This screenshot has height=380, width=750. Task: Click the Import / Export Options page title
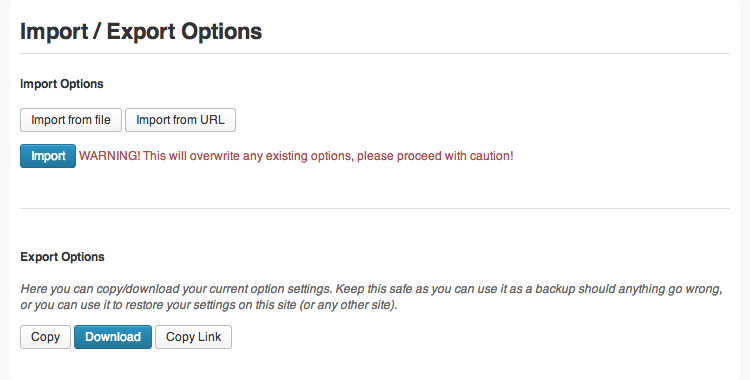point(141,32)
